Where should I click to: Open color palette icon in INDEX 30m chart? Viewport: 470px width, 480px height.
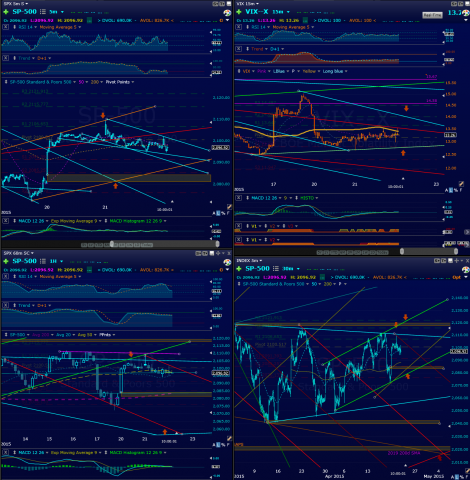tap(466, 269)
